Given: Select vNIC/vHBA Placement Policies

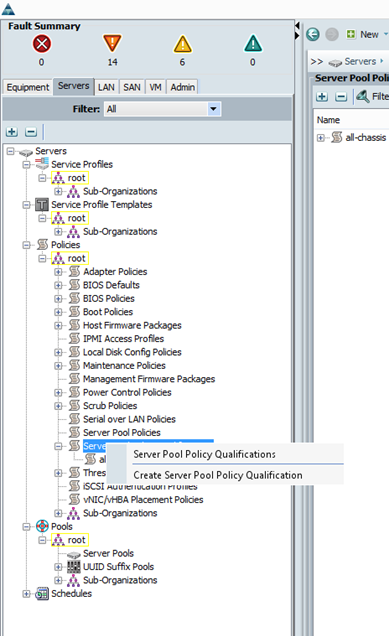Looking at the screenshot, I should (143, 499).
